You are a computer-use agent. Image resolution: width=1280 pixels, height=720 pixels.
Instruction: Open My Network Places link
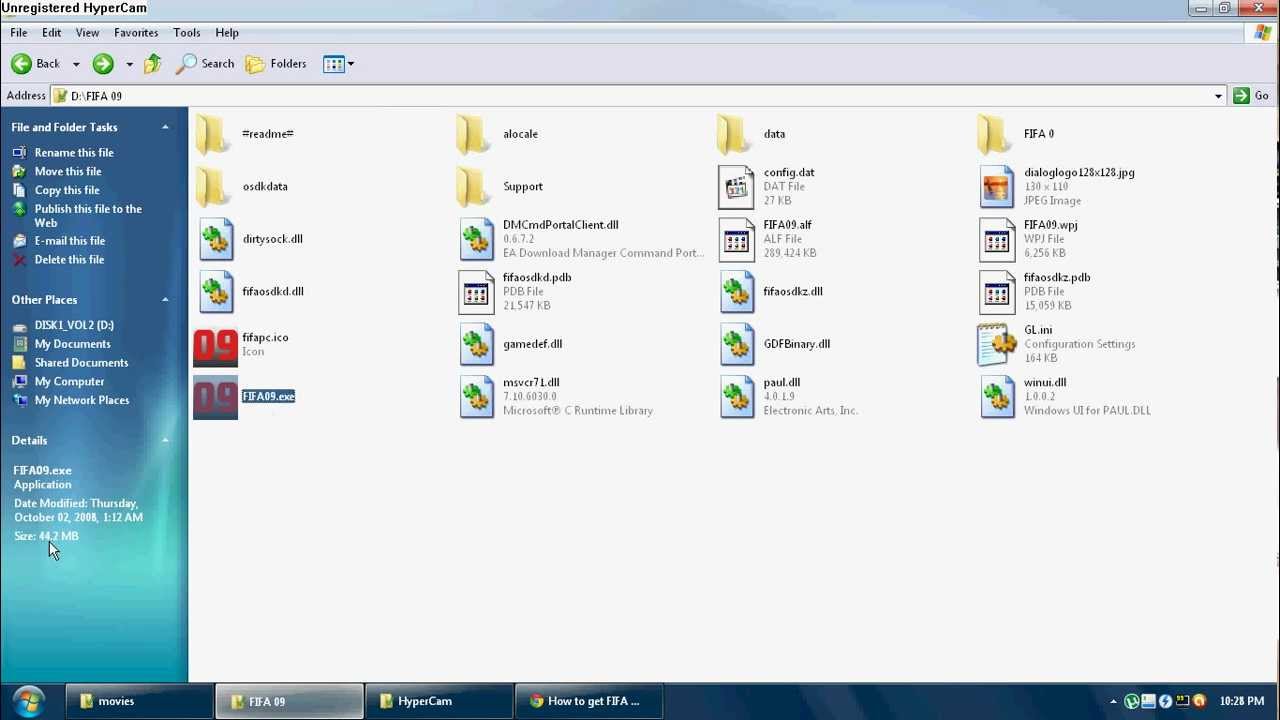pos(82,400)
